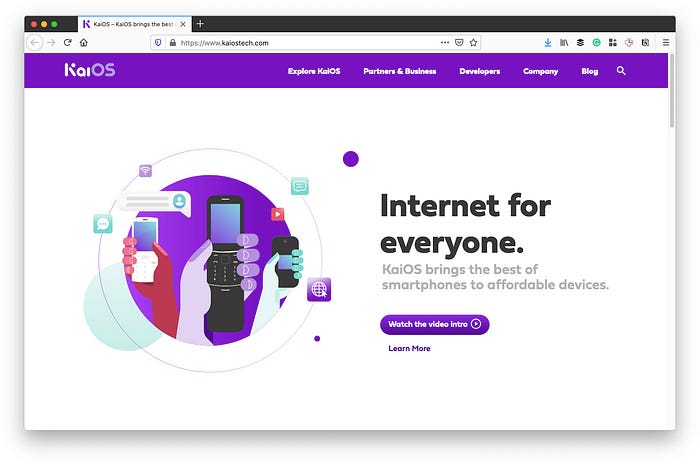
Task: Go to the browser home icon
Action: coord(83,42)
